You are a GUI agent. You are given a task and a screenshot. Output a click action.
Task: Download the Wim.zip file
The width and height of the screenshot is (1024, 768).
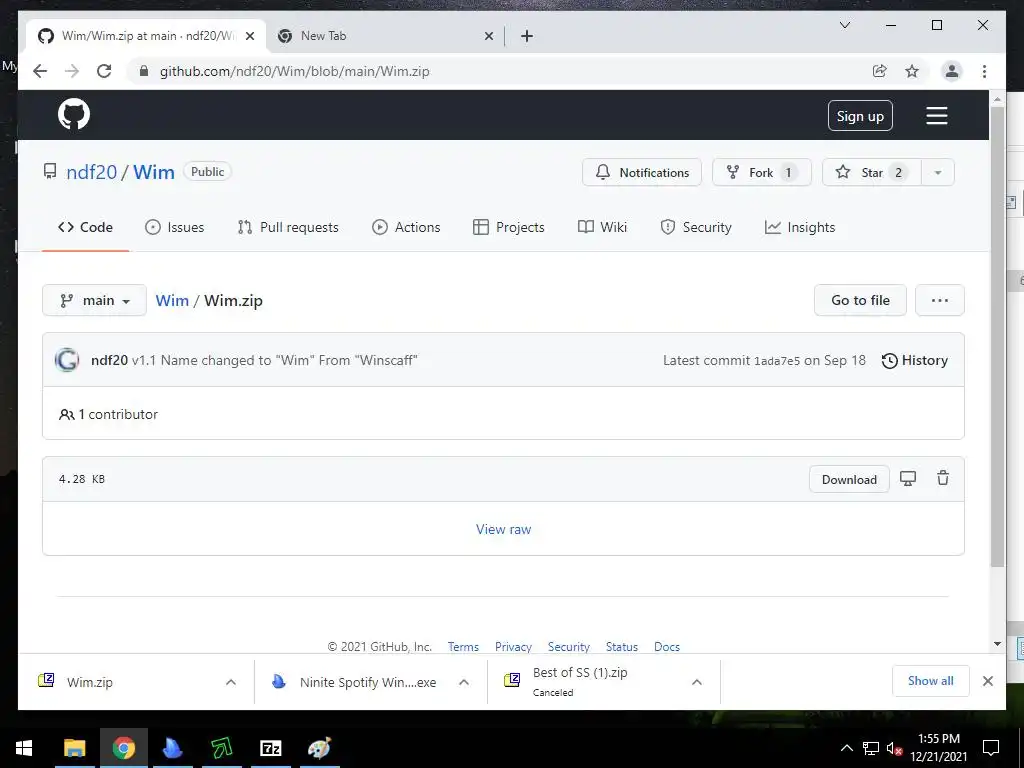pos(849,479)
